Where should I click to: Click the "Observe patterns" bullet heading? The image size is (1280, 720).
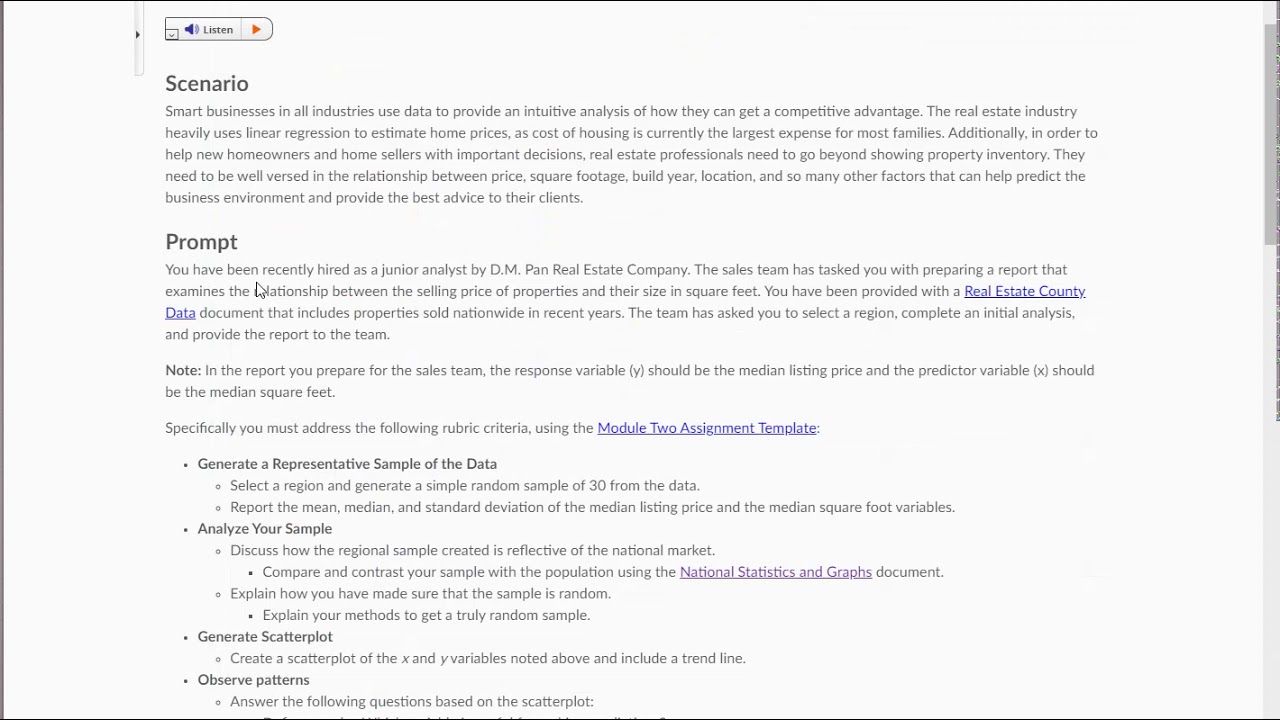[x=253, y=680]
